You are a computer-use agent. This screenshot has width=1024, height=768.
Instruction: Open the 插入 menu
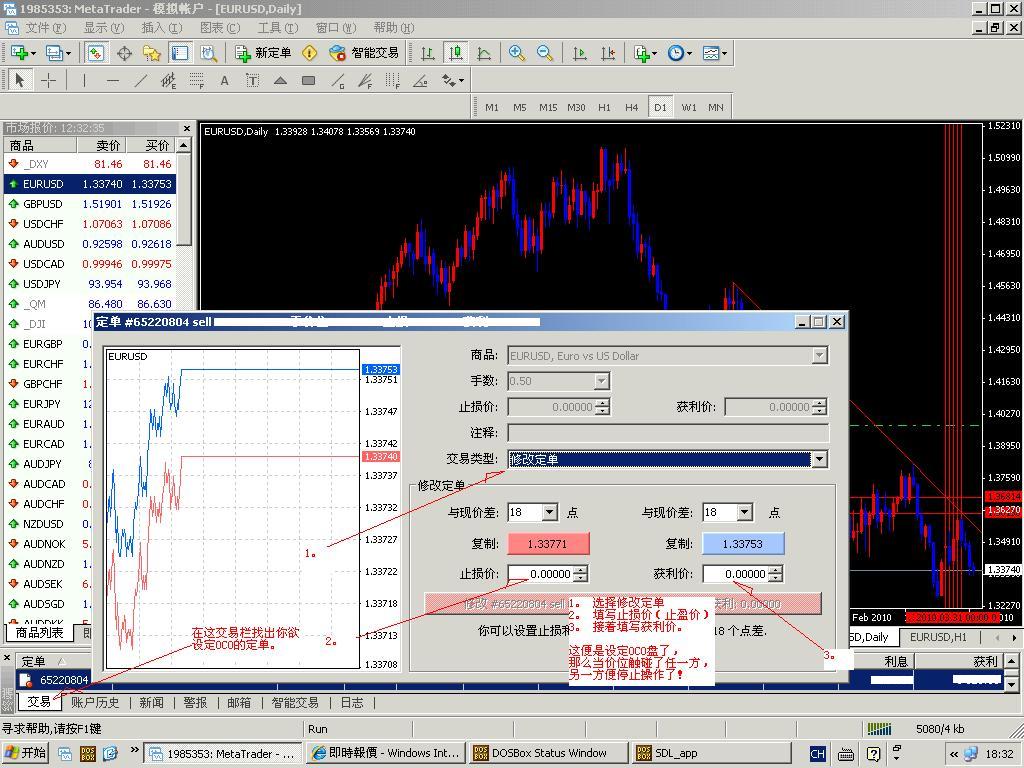point(161,28)
